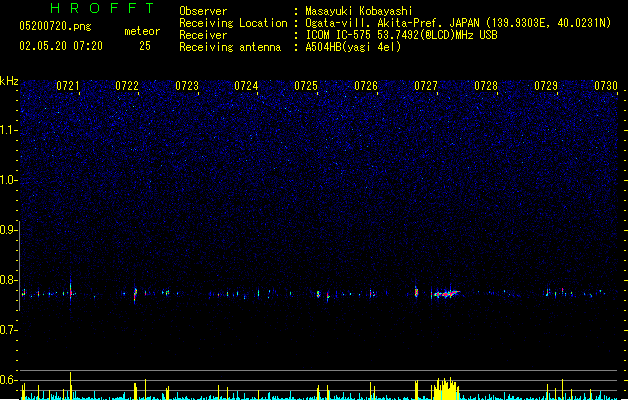This screenshot has width=629, height=400.
Task: Click the 1.1 kHz axis label
Action: (8, 130)
